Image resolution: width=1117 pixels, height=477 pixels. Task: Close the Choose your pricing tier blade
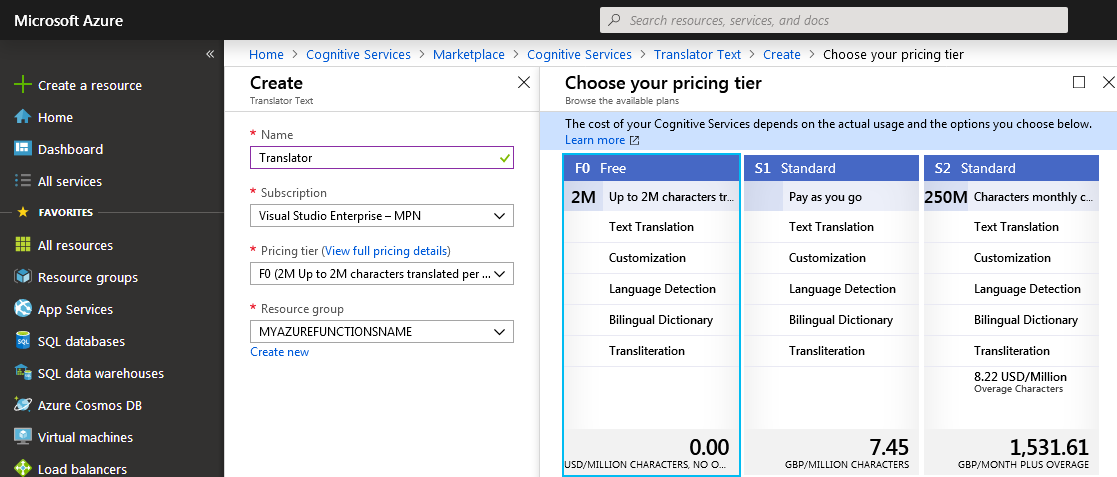click(x=1108, y=82)
